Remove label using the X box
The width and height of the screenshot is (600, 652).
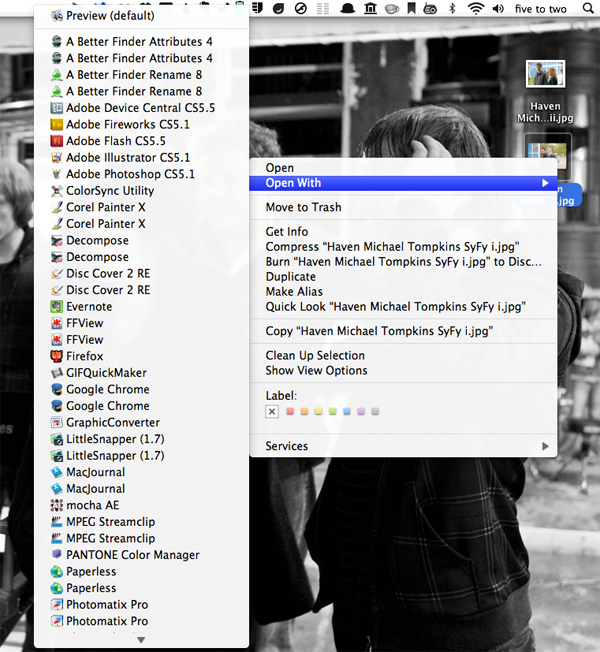coord(272,412)
